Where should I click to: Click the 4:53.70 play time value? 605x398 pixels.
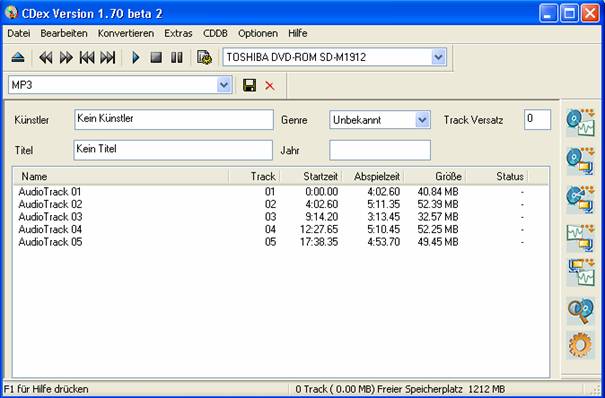pyautogui.click(x=384, y=242)
